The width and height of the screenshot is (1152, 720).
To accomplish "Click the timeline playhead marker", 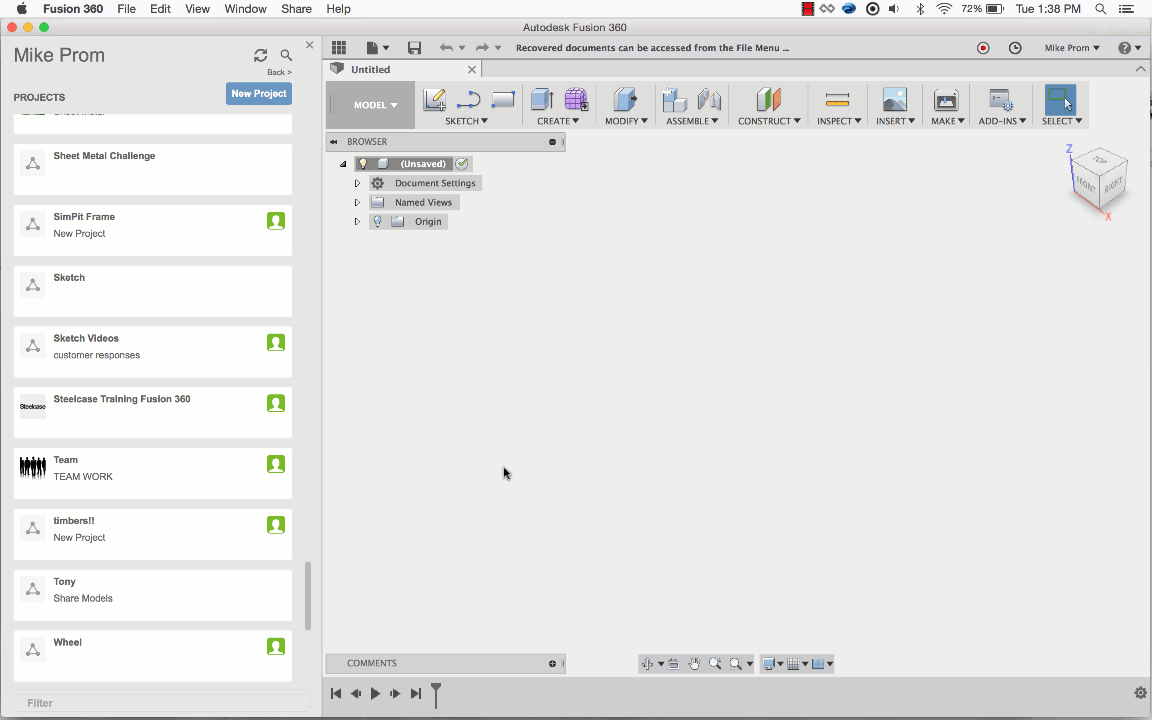I will point(436,694).
